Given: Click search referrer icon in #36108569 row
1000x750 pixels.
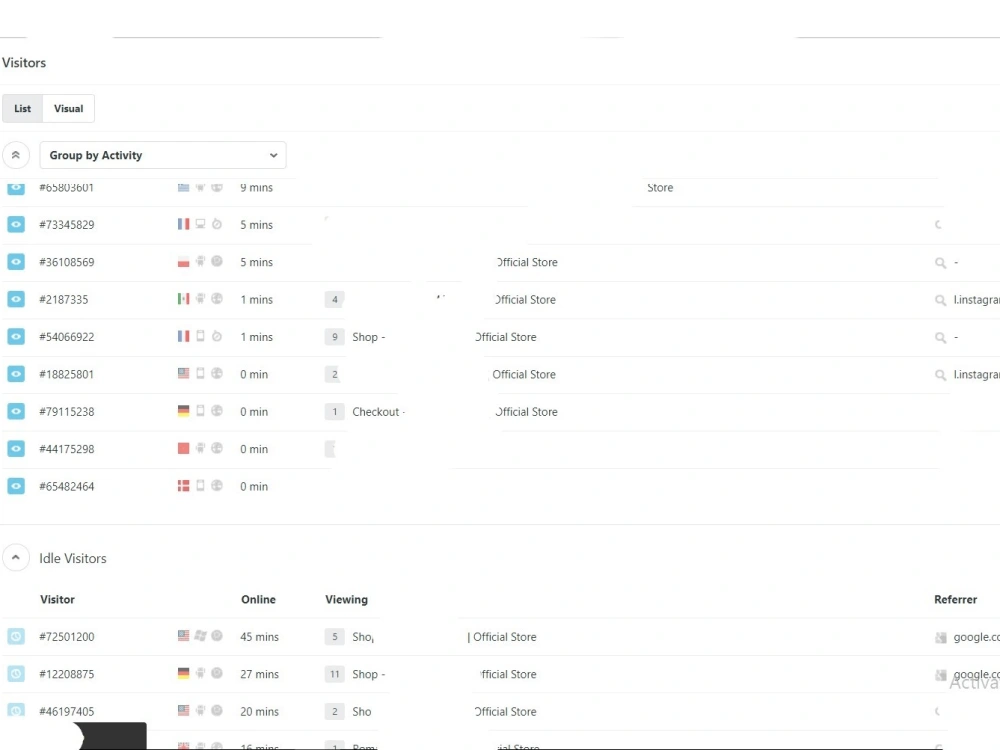Looking at the screenshot, I should (941, 263).
